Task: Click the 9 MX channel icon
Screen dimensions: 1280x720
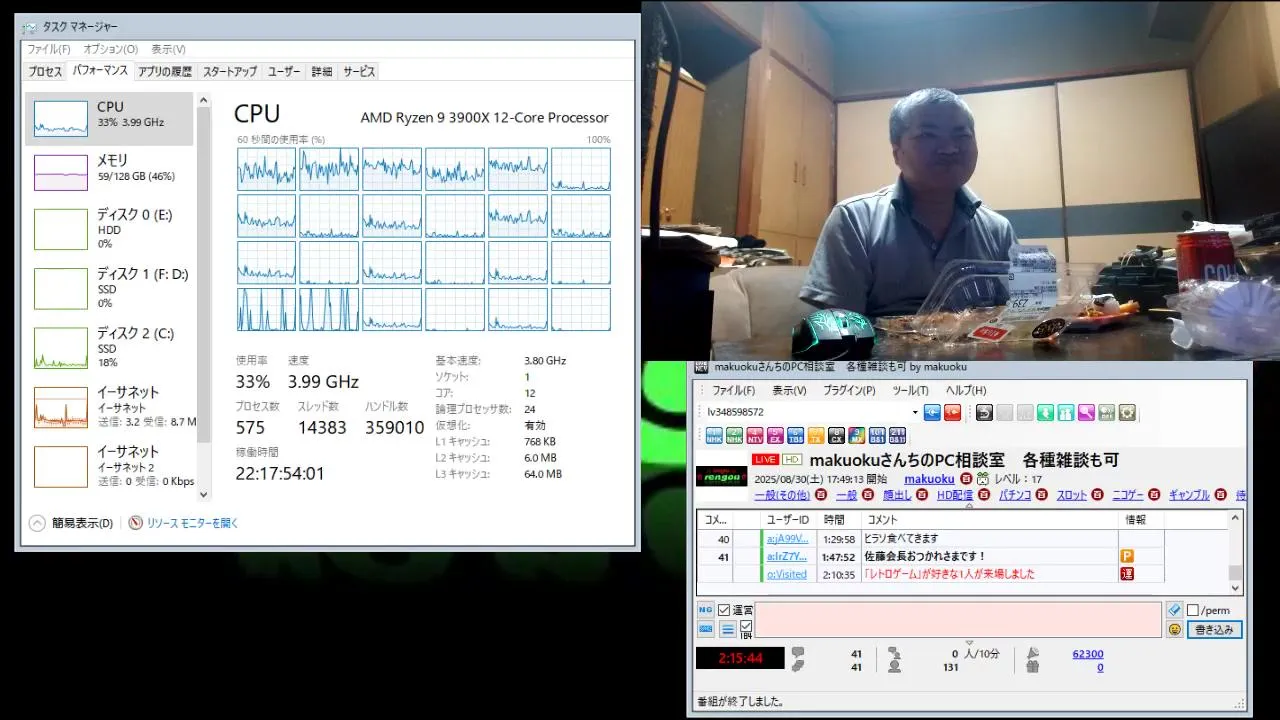Action: tap(856, 436)
